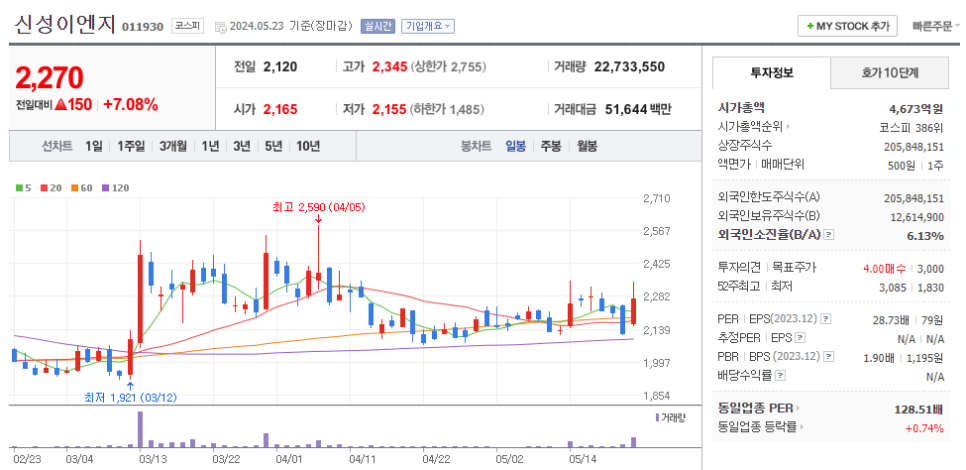Open the 동일업종 등락률 link
The height and width of the screenshot is (470, 966).
(763, 426)
